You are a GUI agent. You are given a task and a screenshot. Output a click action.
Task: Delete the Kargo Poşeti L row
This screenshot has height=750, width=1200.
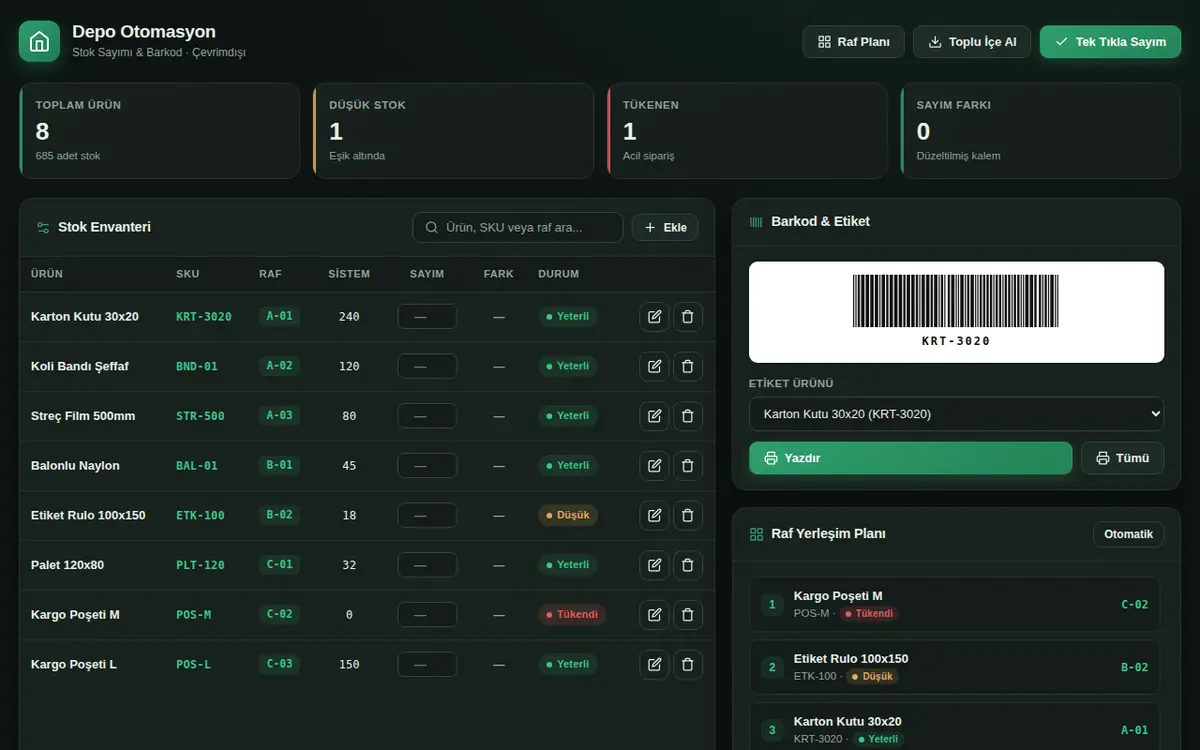pos(688,664)
